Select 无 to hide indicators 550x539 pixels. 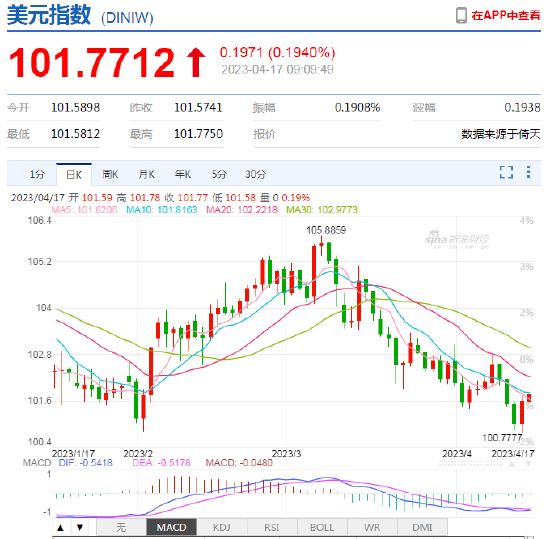(x=121, y=527)
